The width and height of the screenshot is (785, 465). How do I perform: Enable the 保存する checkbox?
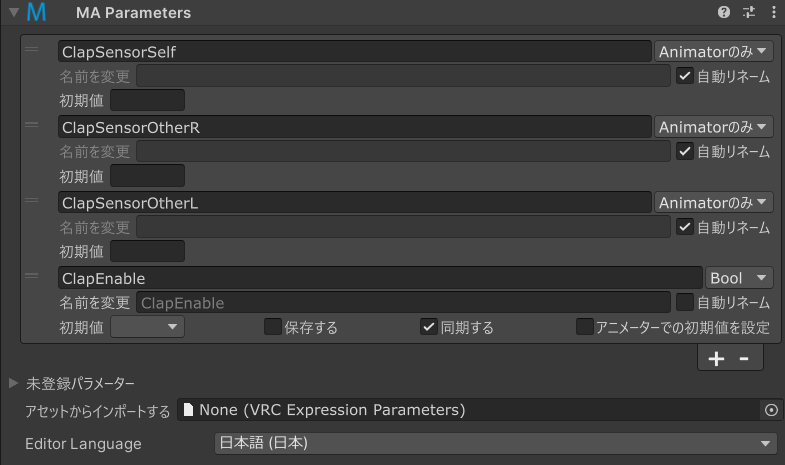(272, 327)
